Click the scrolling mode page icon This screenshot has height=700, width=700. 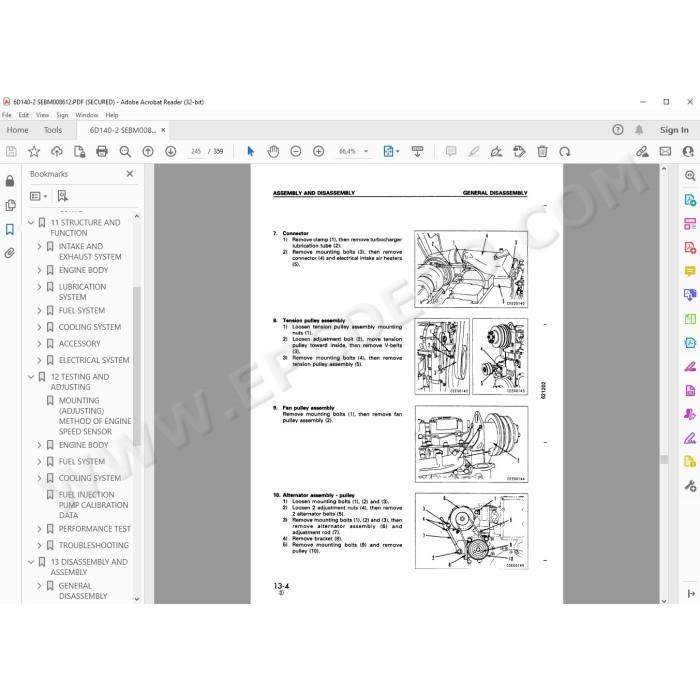[417, 152]
